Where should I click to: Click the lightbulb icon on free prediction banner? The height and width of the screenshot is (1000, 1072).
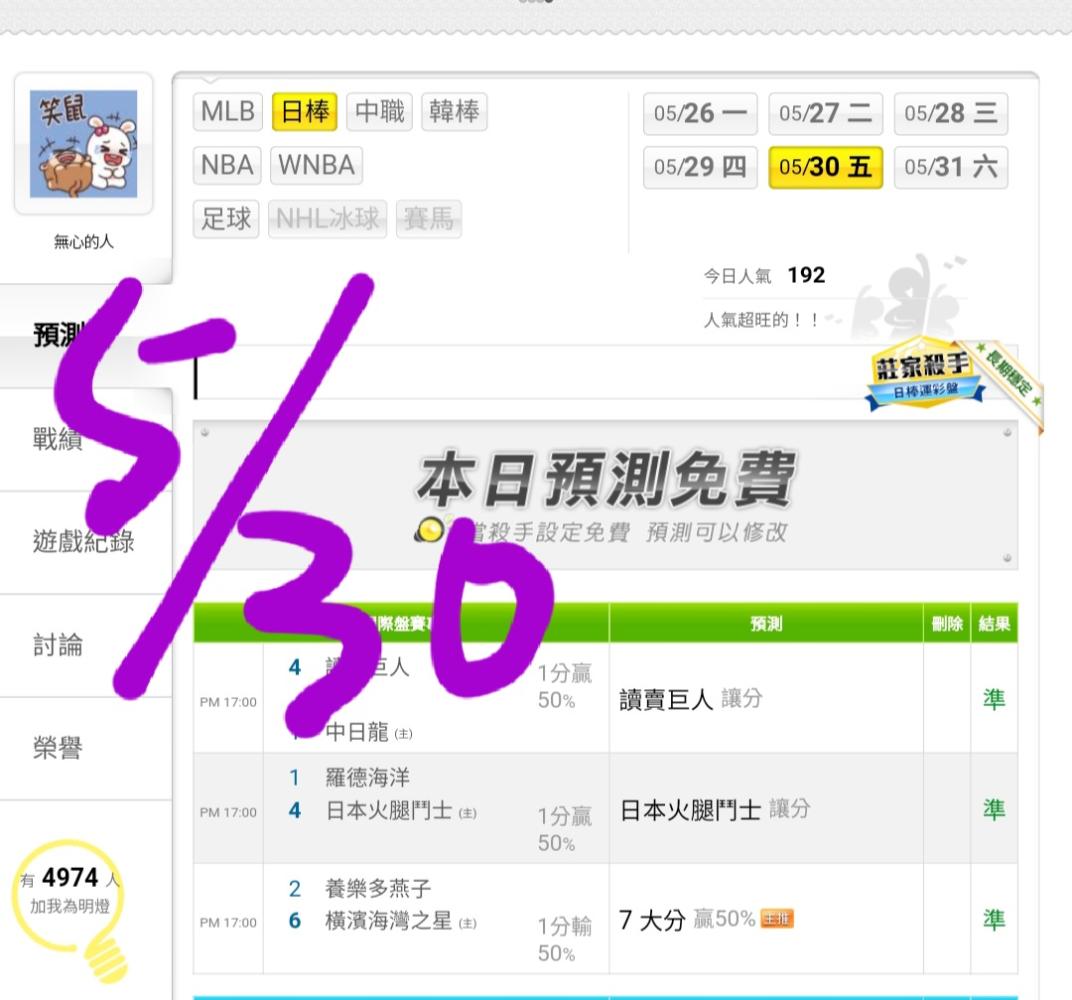431,530
